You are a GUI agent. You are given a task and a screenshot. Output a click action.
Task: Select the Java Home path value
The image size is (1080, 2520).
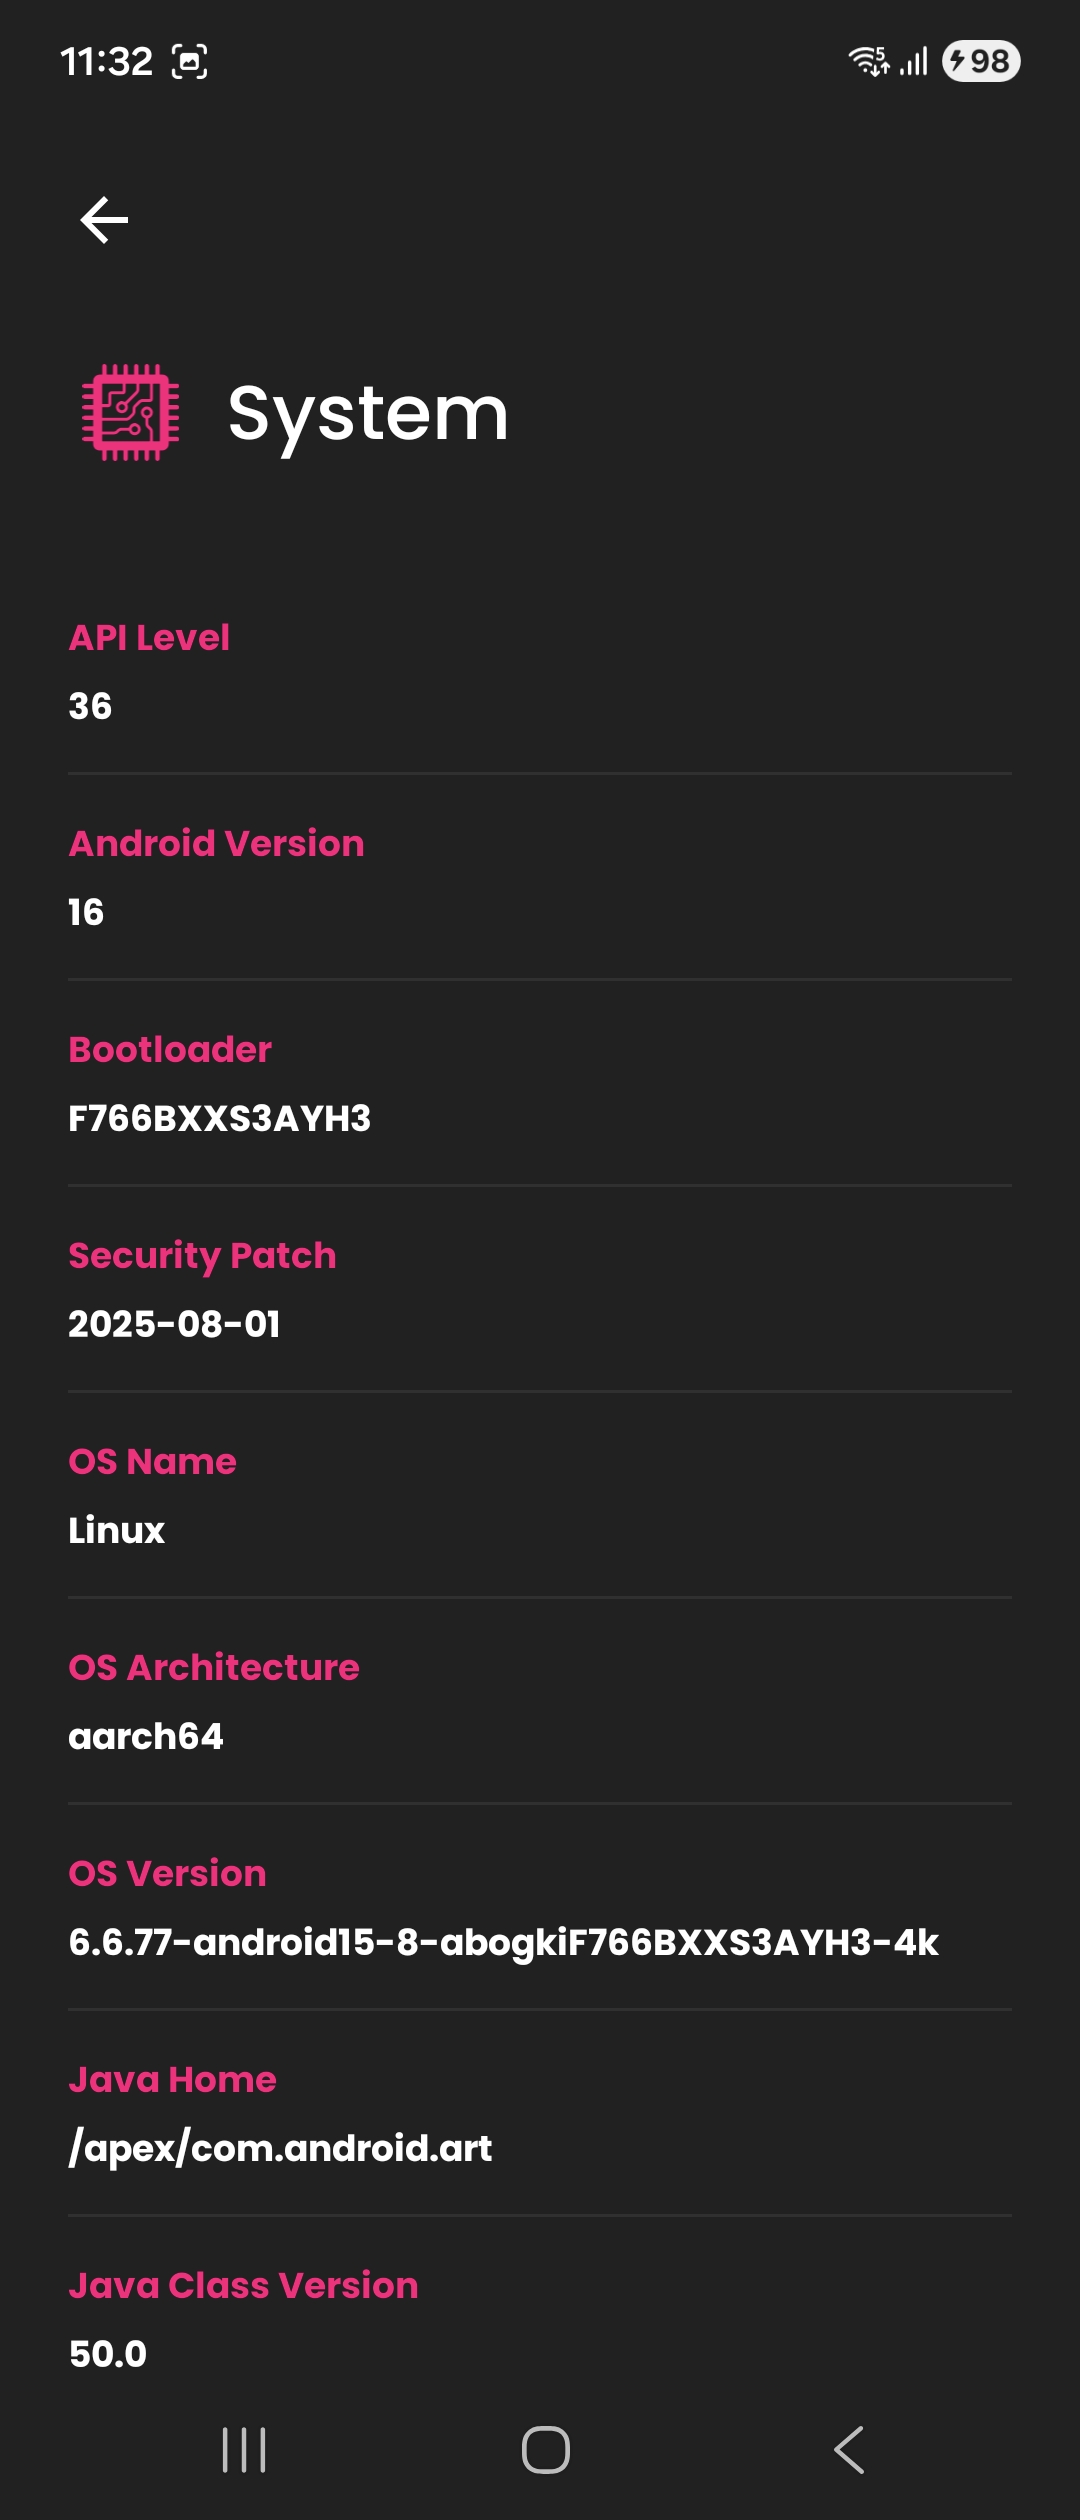[280, 2149]
